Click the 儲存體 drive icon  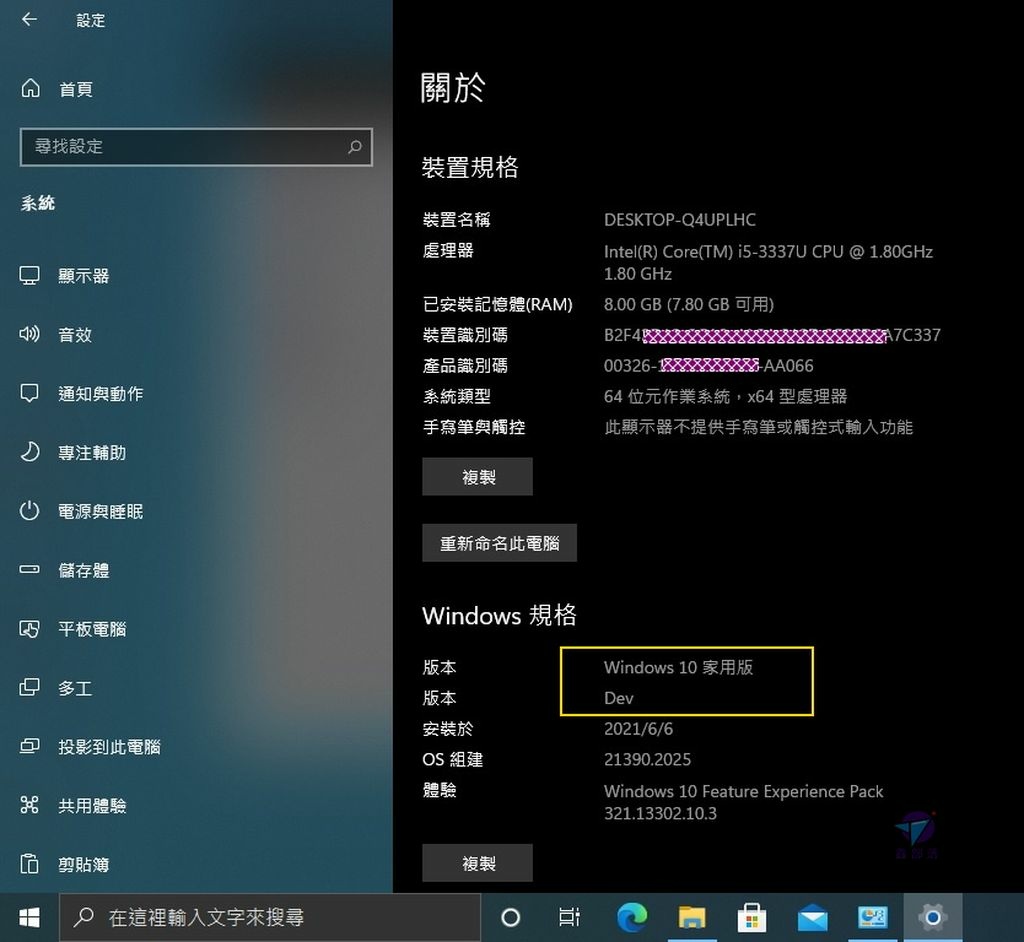[x=29, y=570]
